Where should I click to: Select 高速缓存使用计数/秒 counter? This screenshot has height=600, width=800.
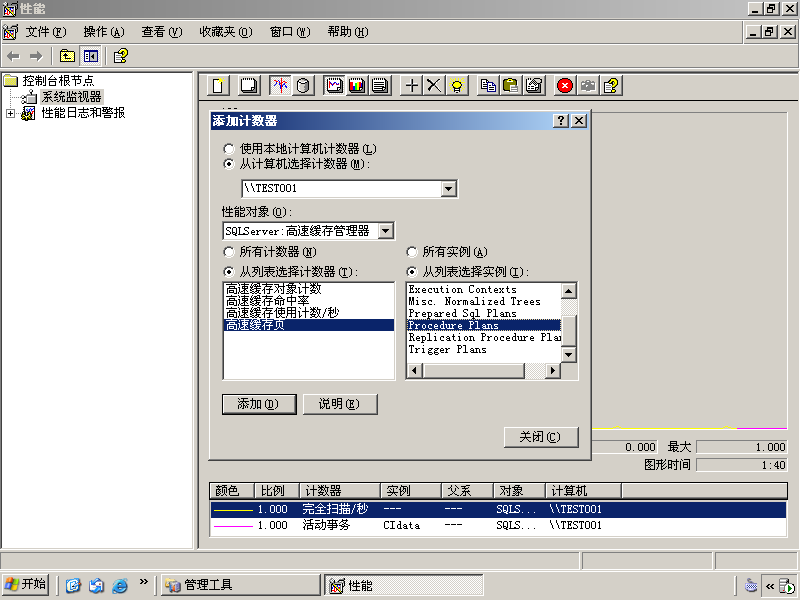click(309, 313)
